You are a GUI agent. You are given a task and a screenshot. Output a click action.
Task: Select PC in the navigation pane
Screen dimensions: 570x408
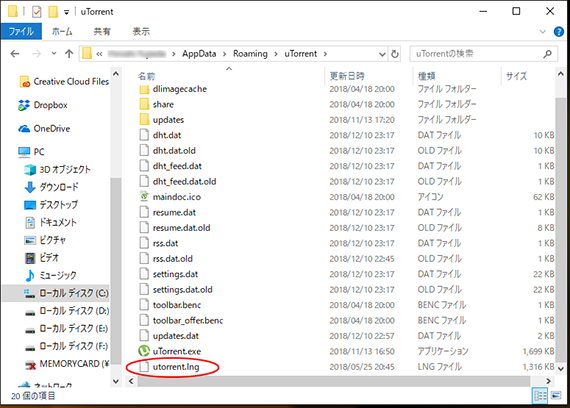point(31,152)
